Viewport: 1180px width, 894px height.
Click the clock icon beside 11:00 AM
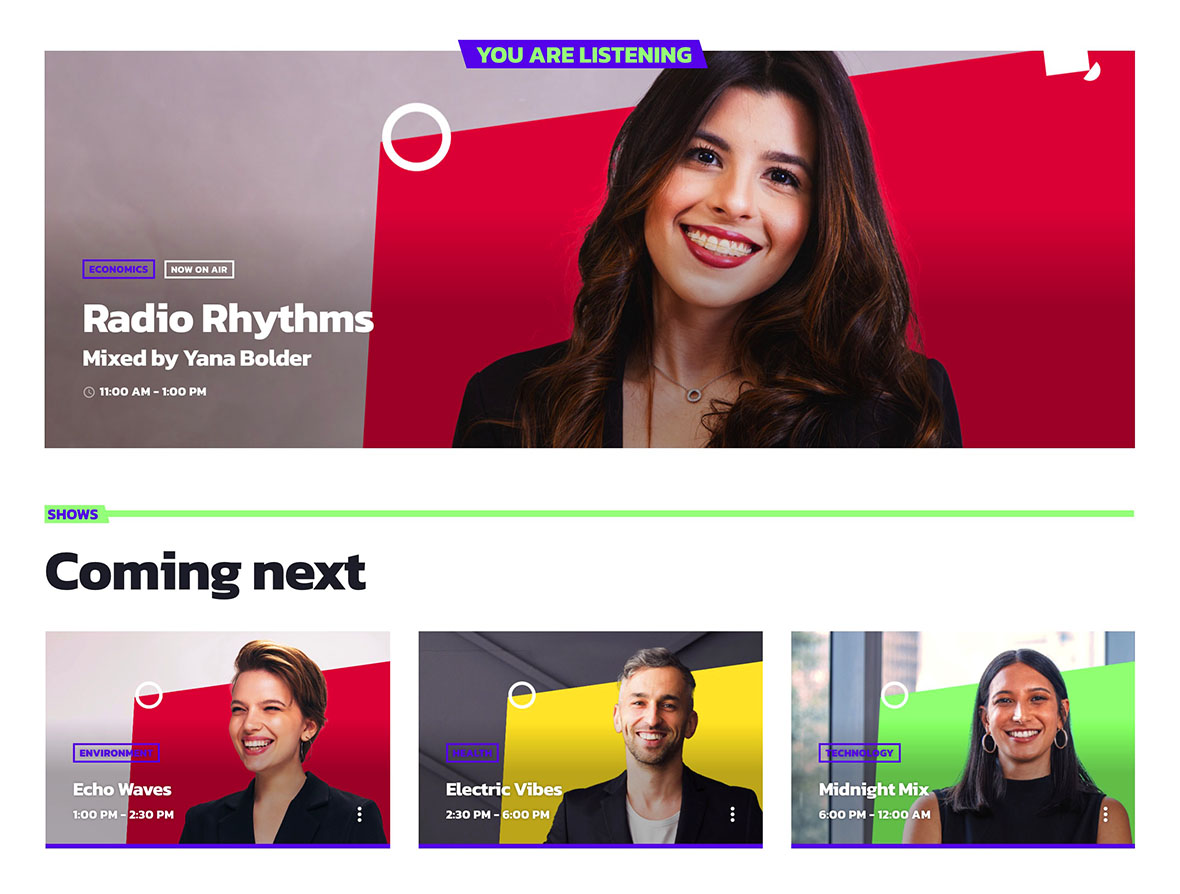pos(89,392)
